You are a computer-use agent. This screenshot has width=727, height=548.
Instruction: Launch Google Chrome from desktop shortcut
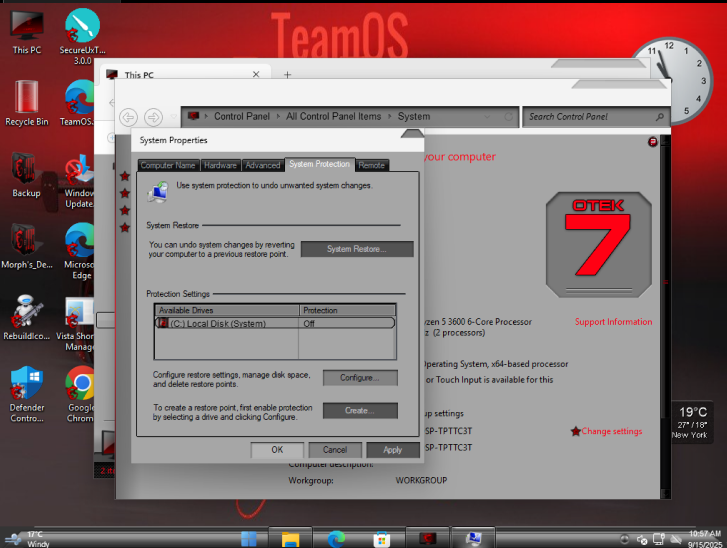click(80, 394)
